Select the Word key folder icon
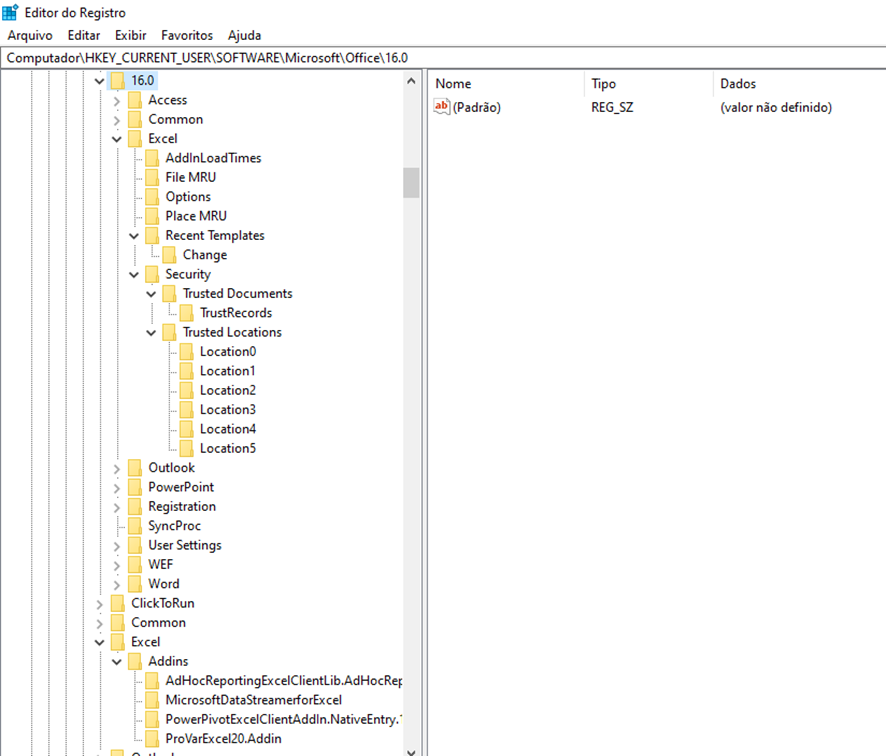Viewport: 886px width, 756px height. pyautogui.click(x=134, y=584)
